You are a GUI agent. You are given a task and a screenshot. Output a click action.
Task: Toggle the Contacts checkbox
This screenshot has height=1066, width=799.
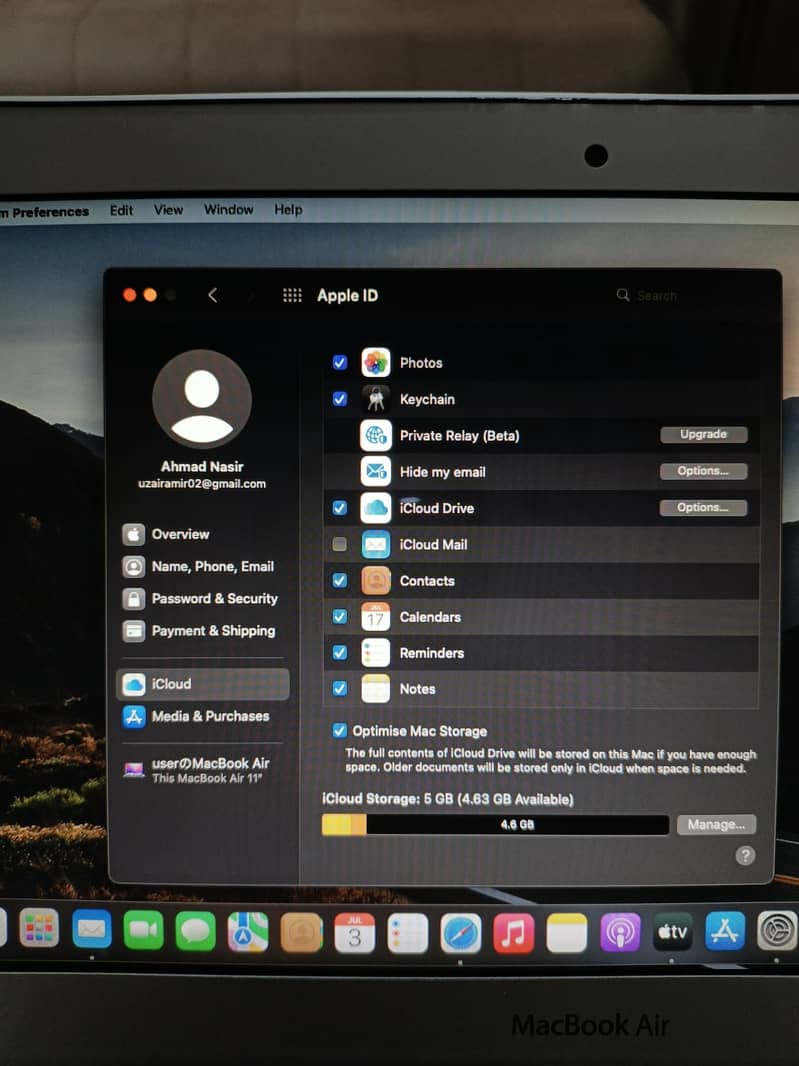coord(340,580)
